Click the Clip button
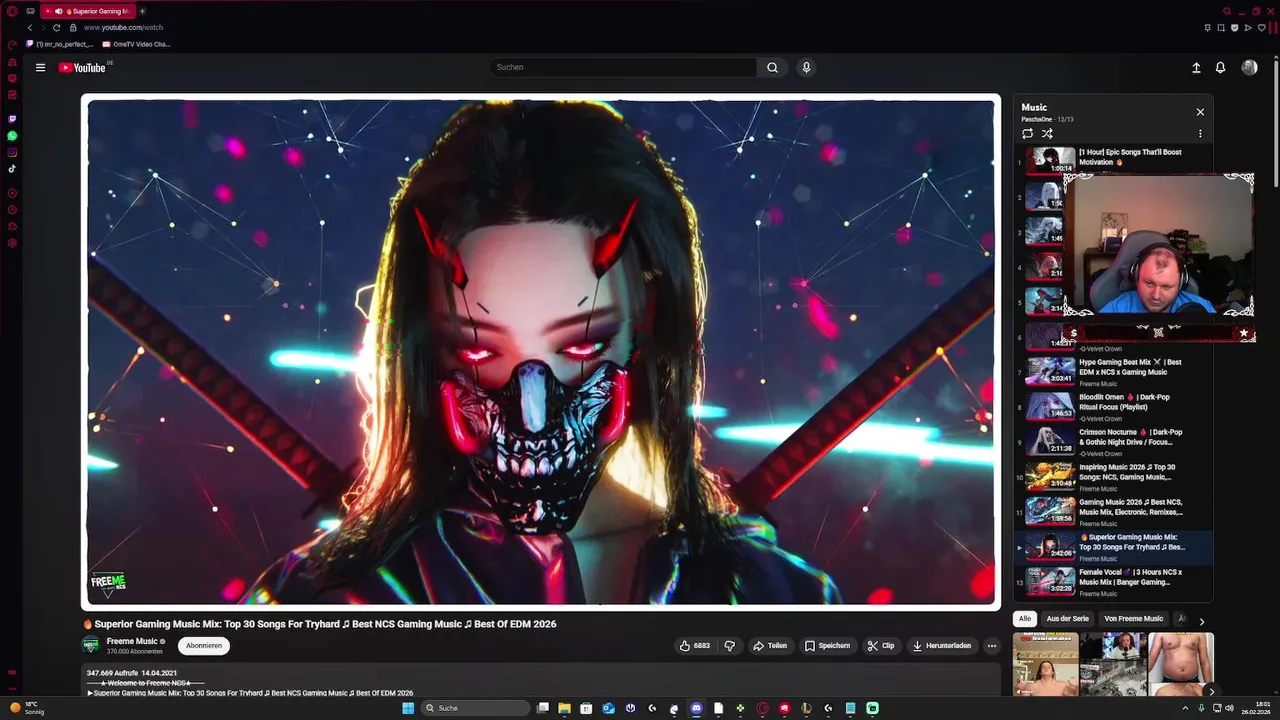Image resolution: width=1280 pixels, height=720 pixels. (881, 646)
